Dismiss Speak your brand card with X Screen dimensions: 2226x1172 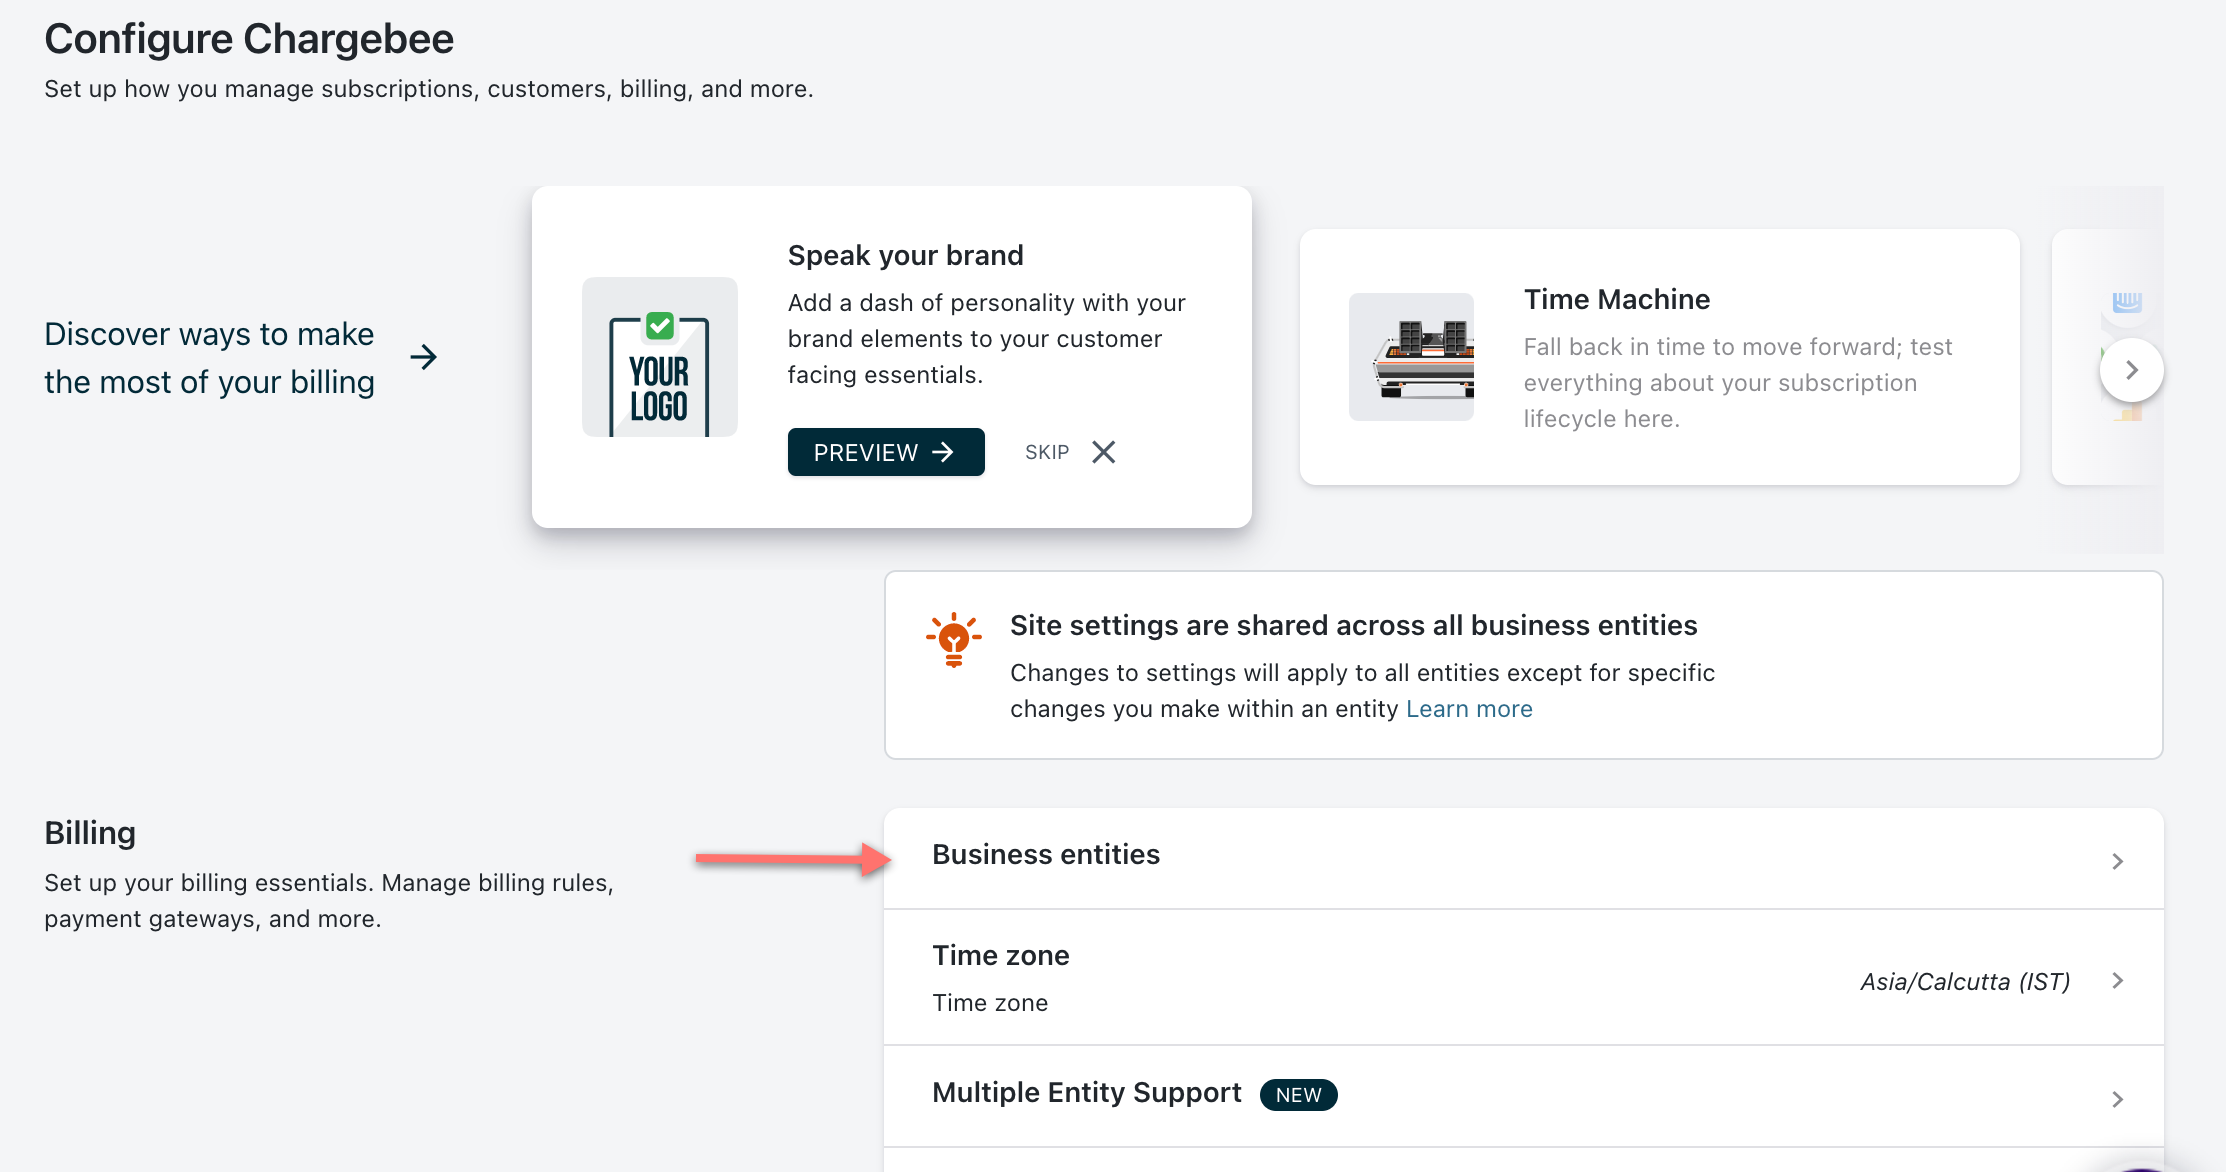coord(1103,452)
